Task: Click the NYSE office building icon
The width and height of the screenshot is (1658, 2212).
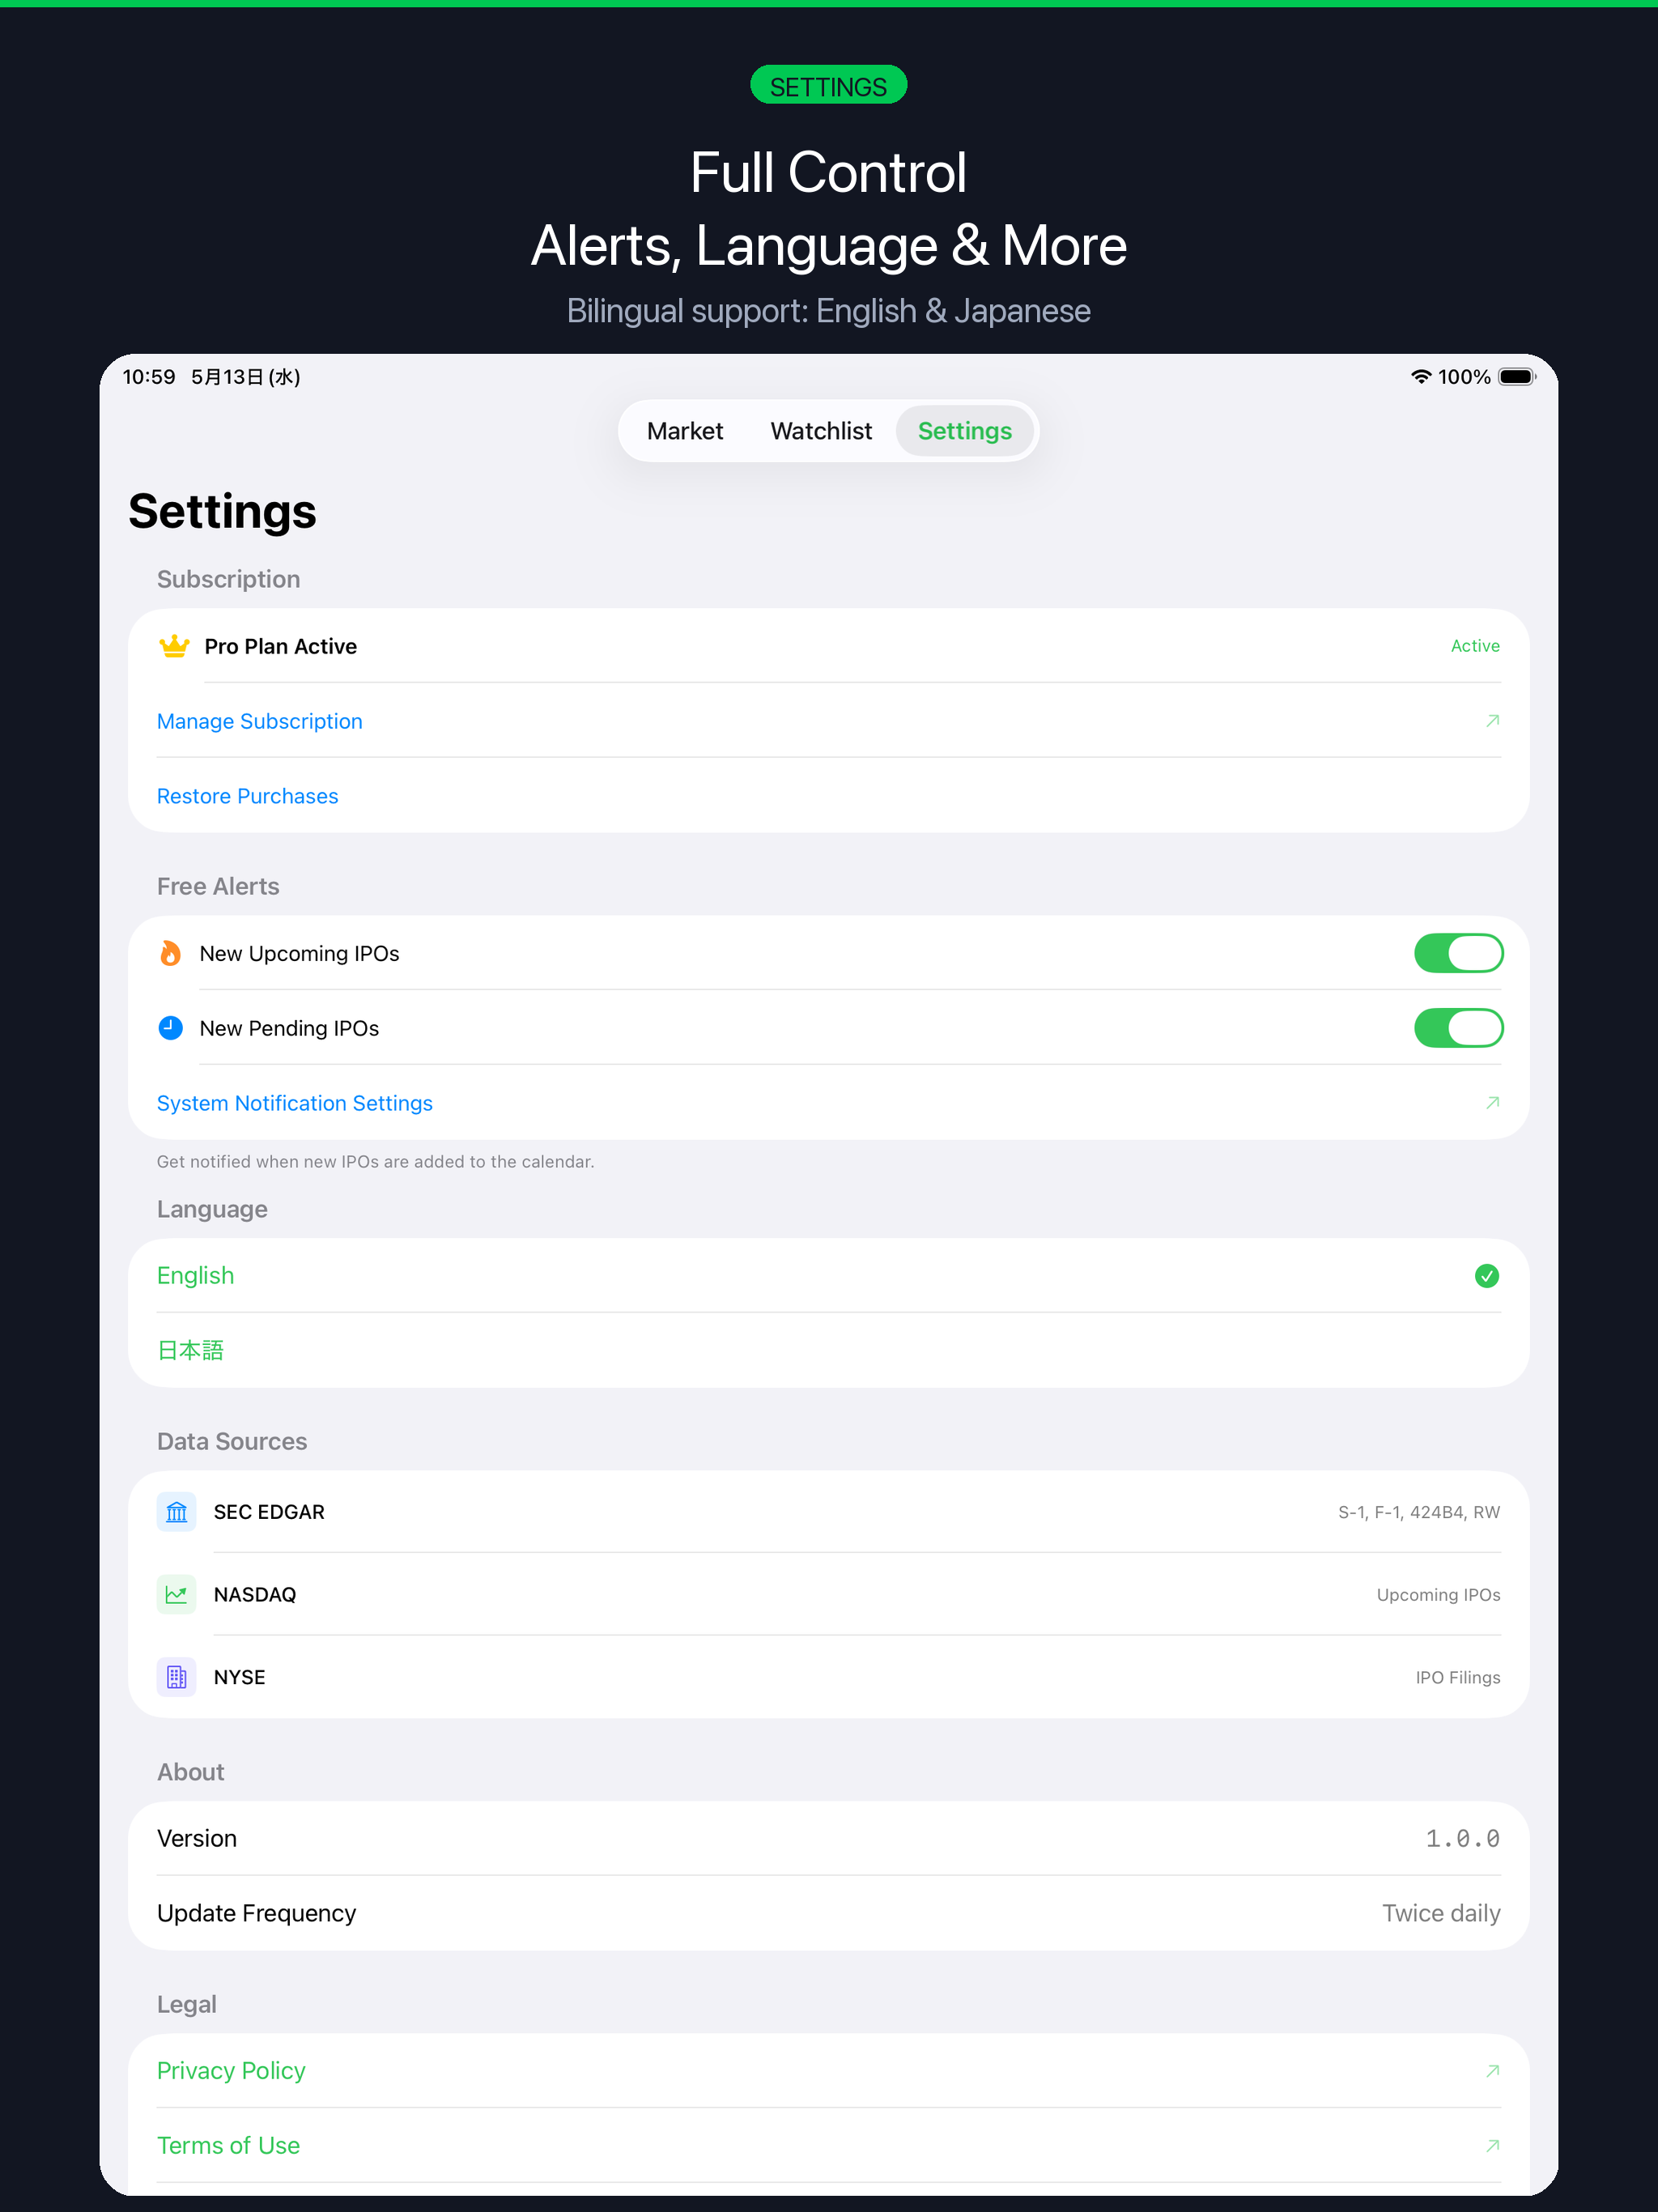Action: [x=177, y=1677]
